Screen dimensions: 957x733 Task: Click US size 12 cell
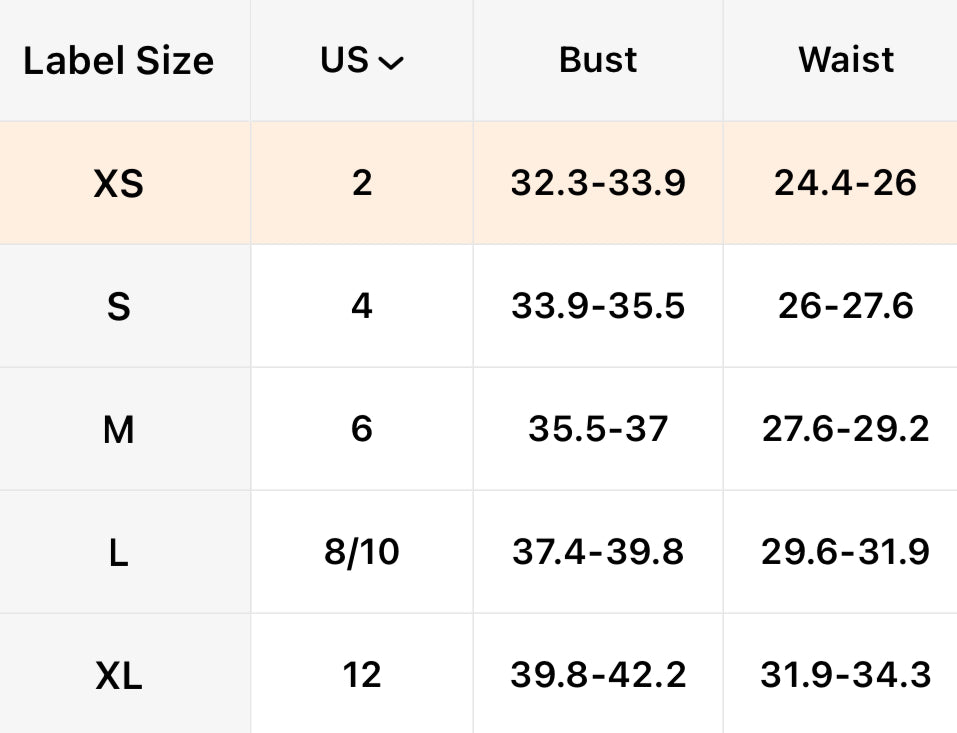pyautogui.click(x=362, y=675)
